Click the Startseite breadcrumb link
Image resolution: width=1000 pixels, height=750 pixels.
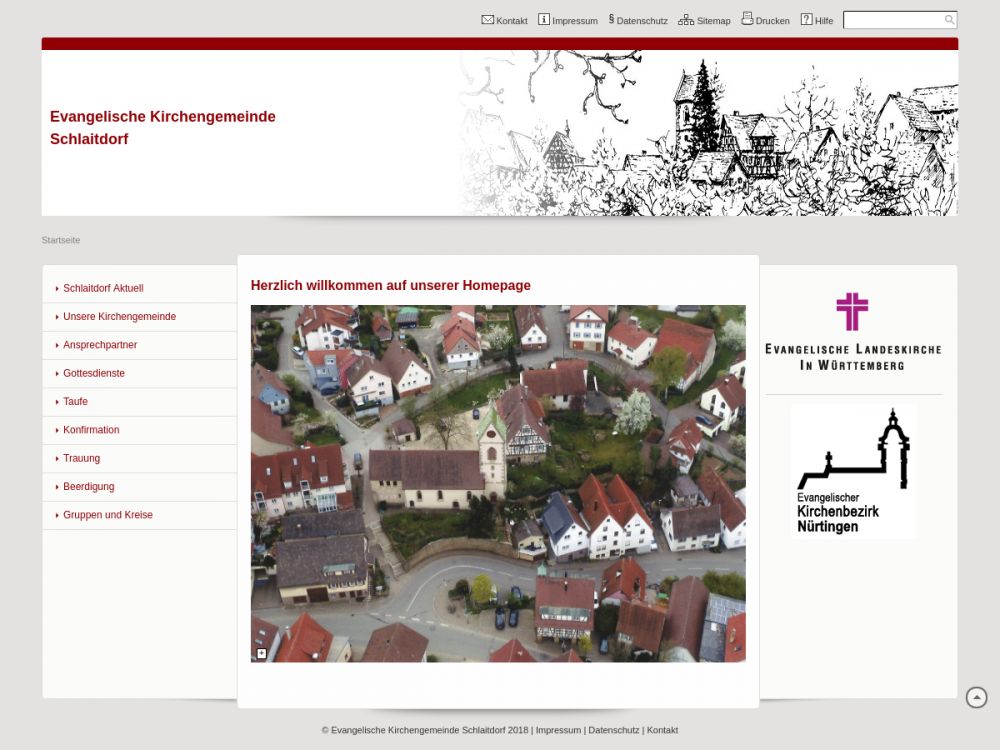(61, 240)
